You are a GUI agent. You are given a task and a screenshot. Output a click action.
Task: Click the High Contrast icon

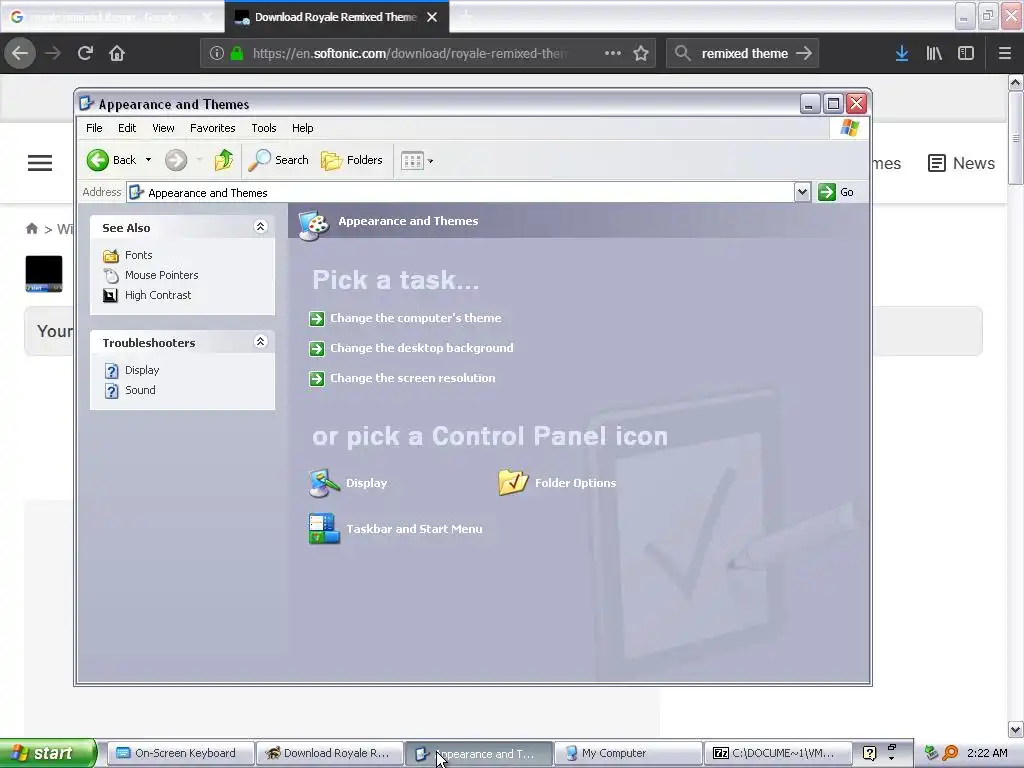point(111,295)
